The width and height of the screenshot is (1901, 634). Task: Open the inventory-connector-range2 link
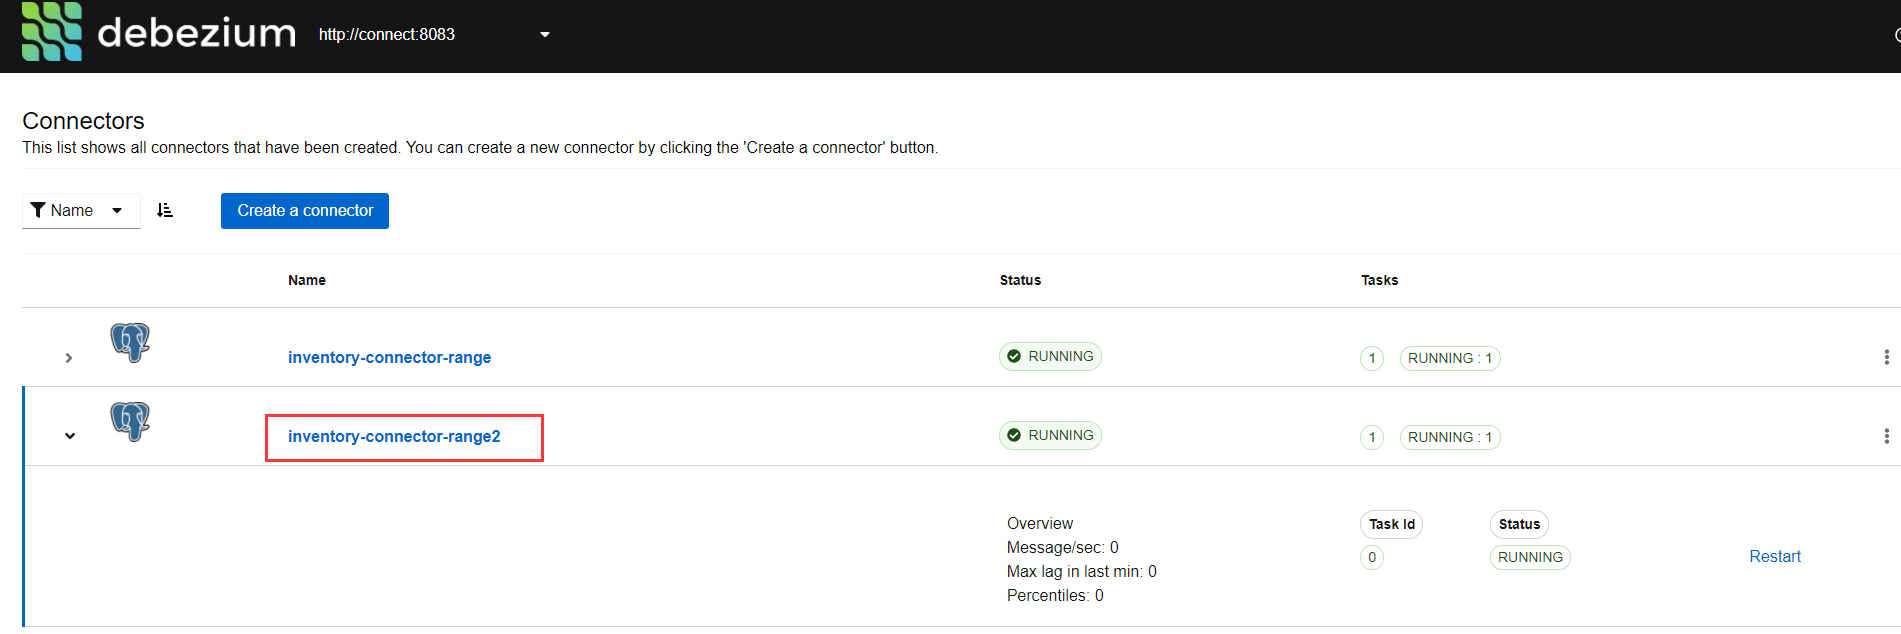pyautogui.click(x=394, y=436)
